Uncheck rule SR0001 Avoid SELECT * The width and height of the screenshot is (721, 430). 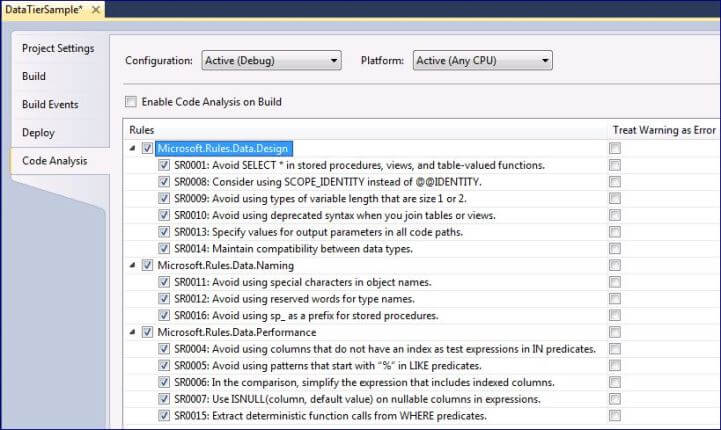(x=164, y=165)
